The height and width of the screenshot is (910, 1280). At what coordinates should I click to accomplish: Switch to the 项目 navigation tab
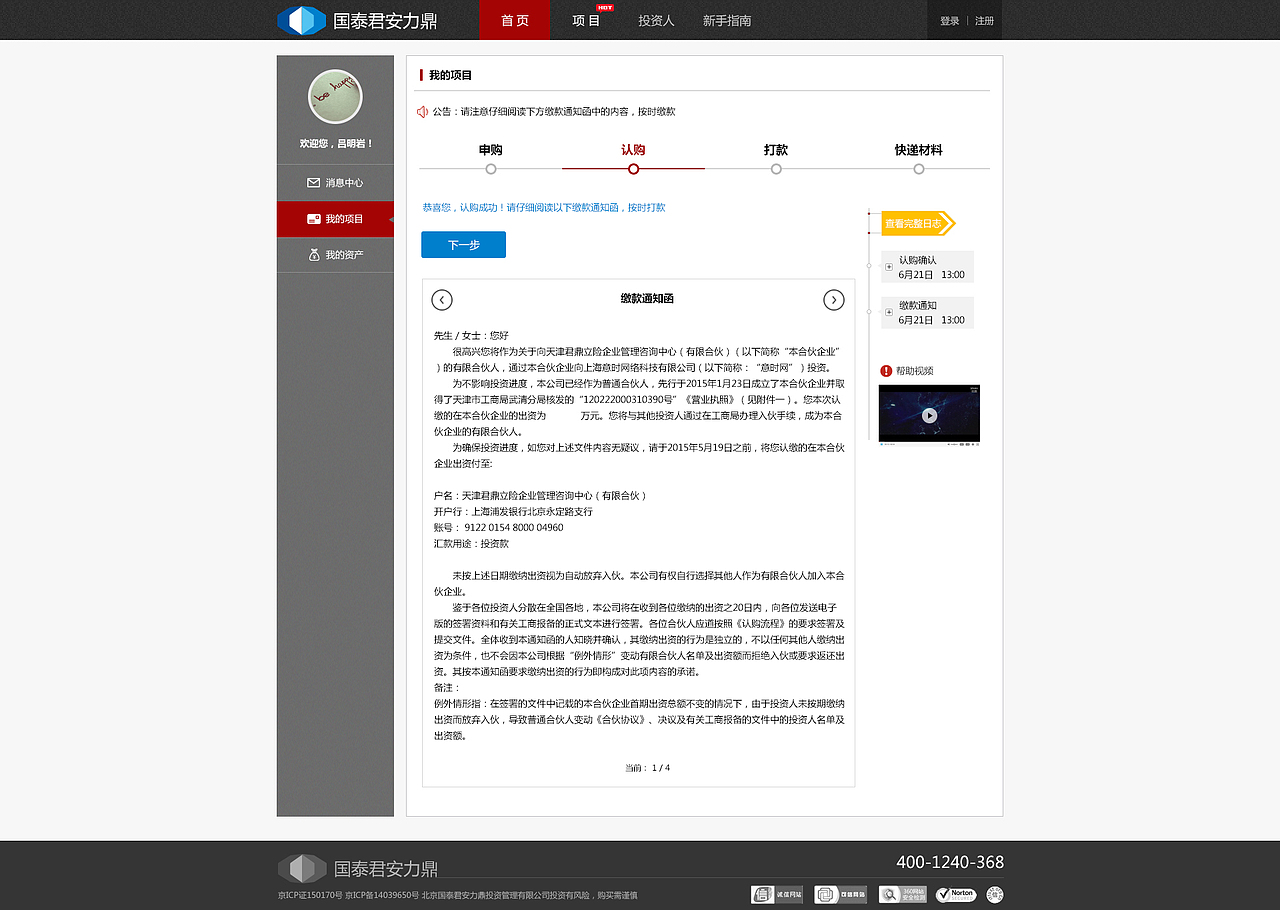click(x=587, y=20)
